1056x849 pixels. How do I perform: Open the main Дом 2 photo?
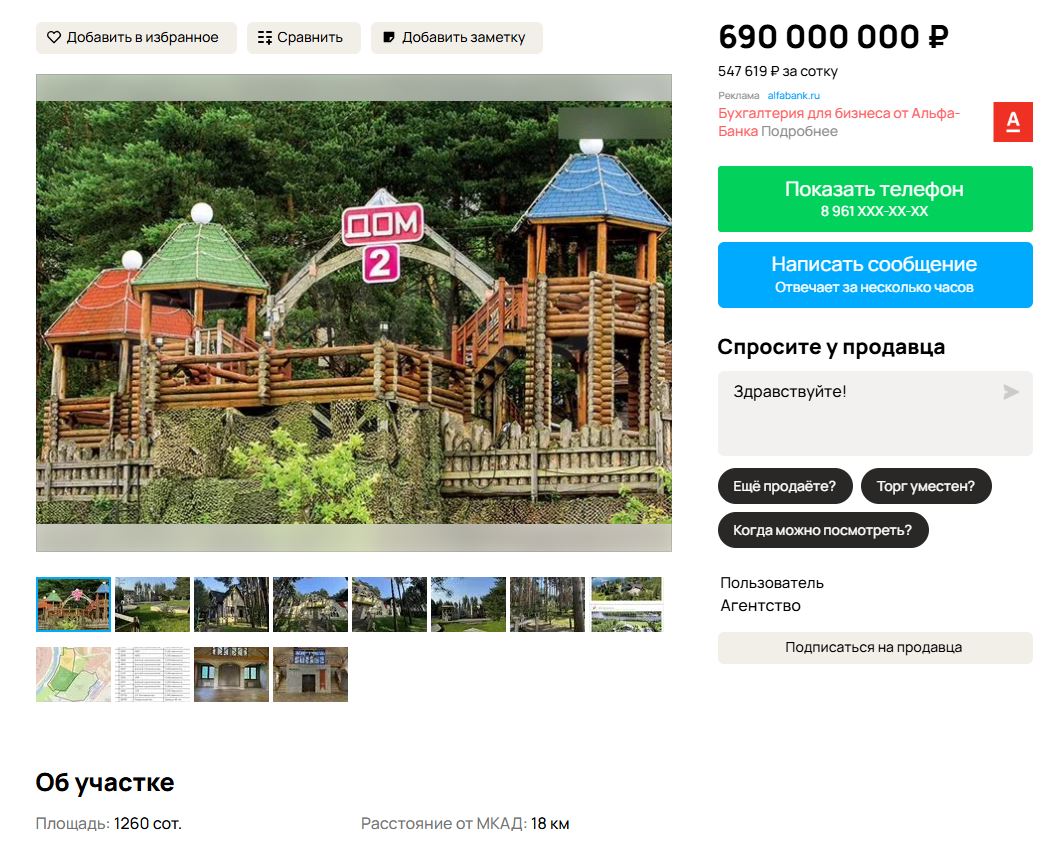point(354,313)
